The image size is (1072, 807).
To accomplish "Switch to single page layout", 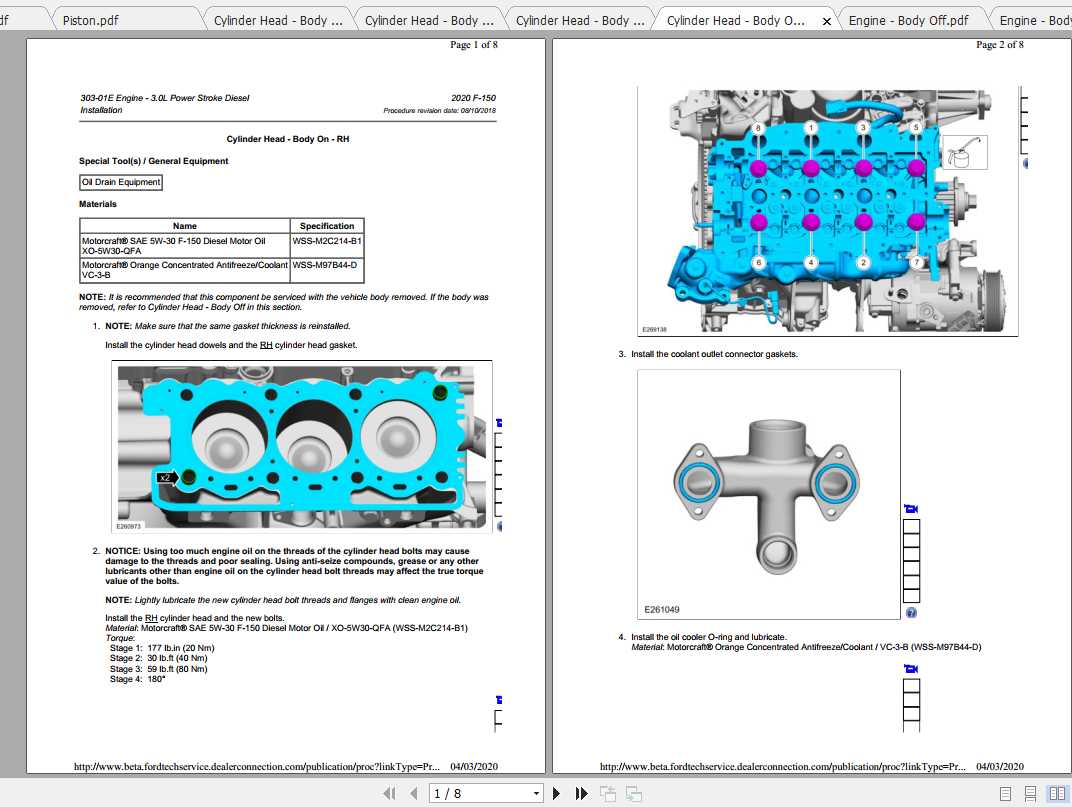I will [x=1005, y=794].
